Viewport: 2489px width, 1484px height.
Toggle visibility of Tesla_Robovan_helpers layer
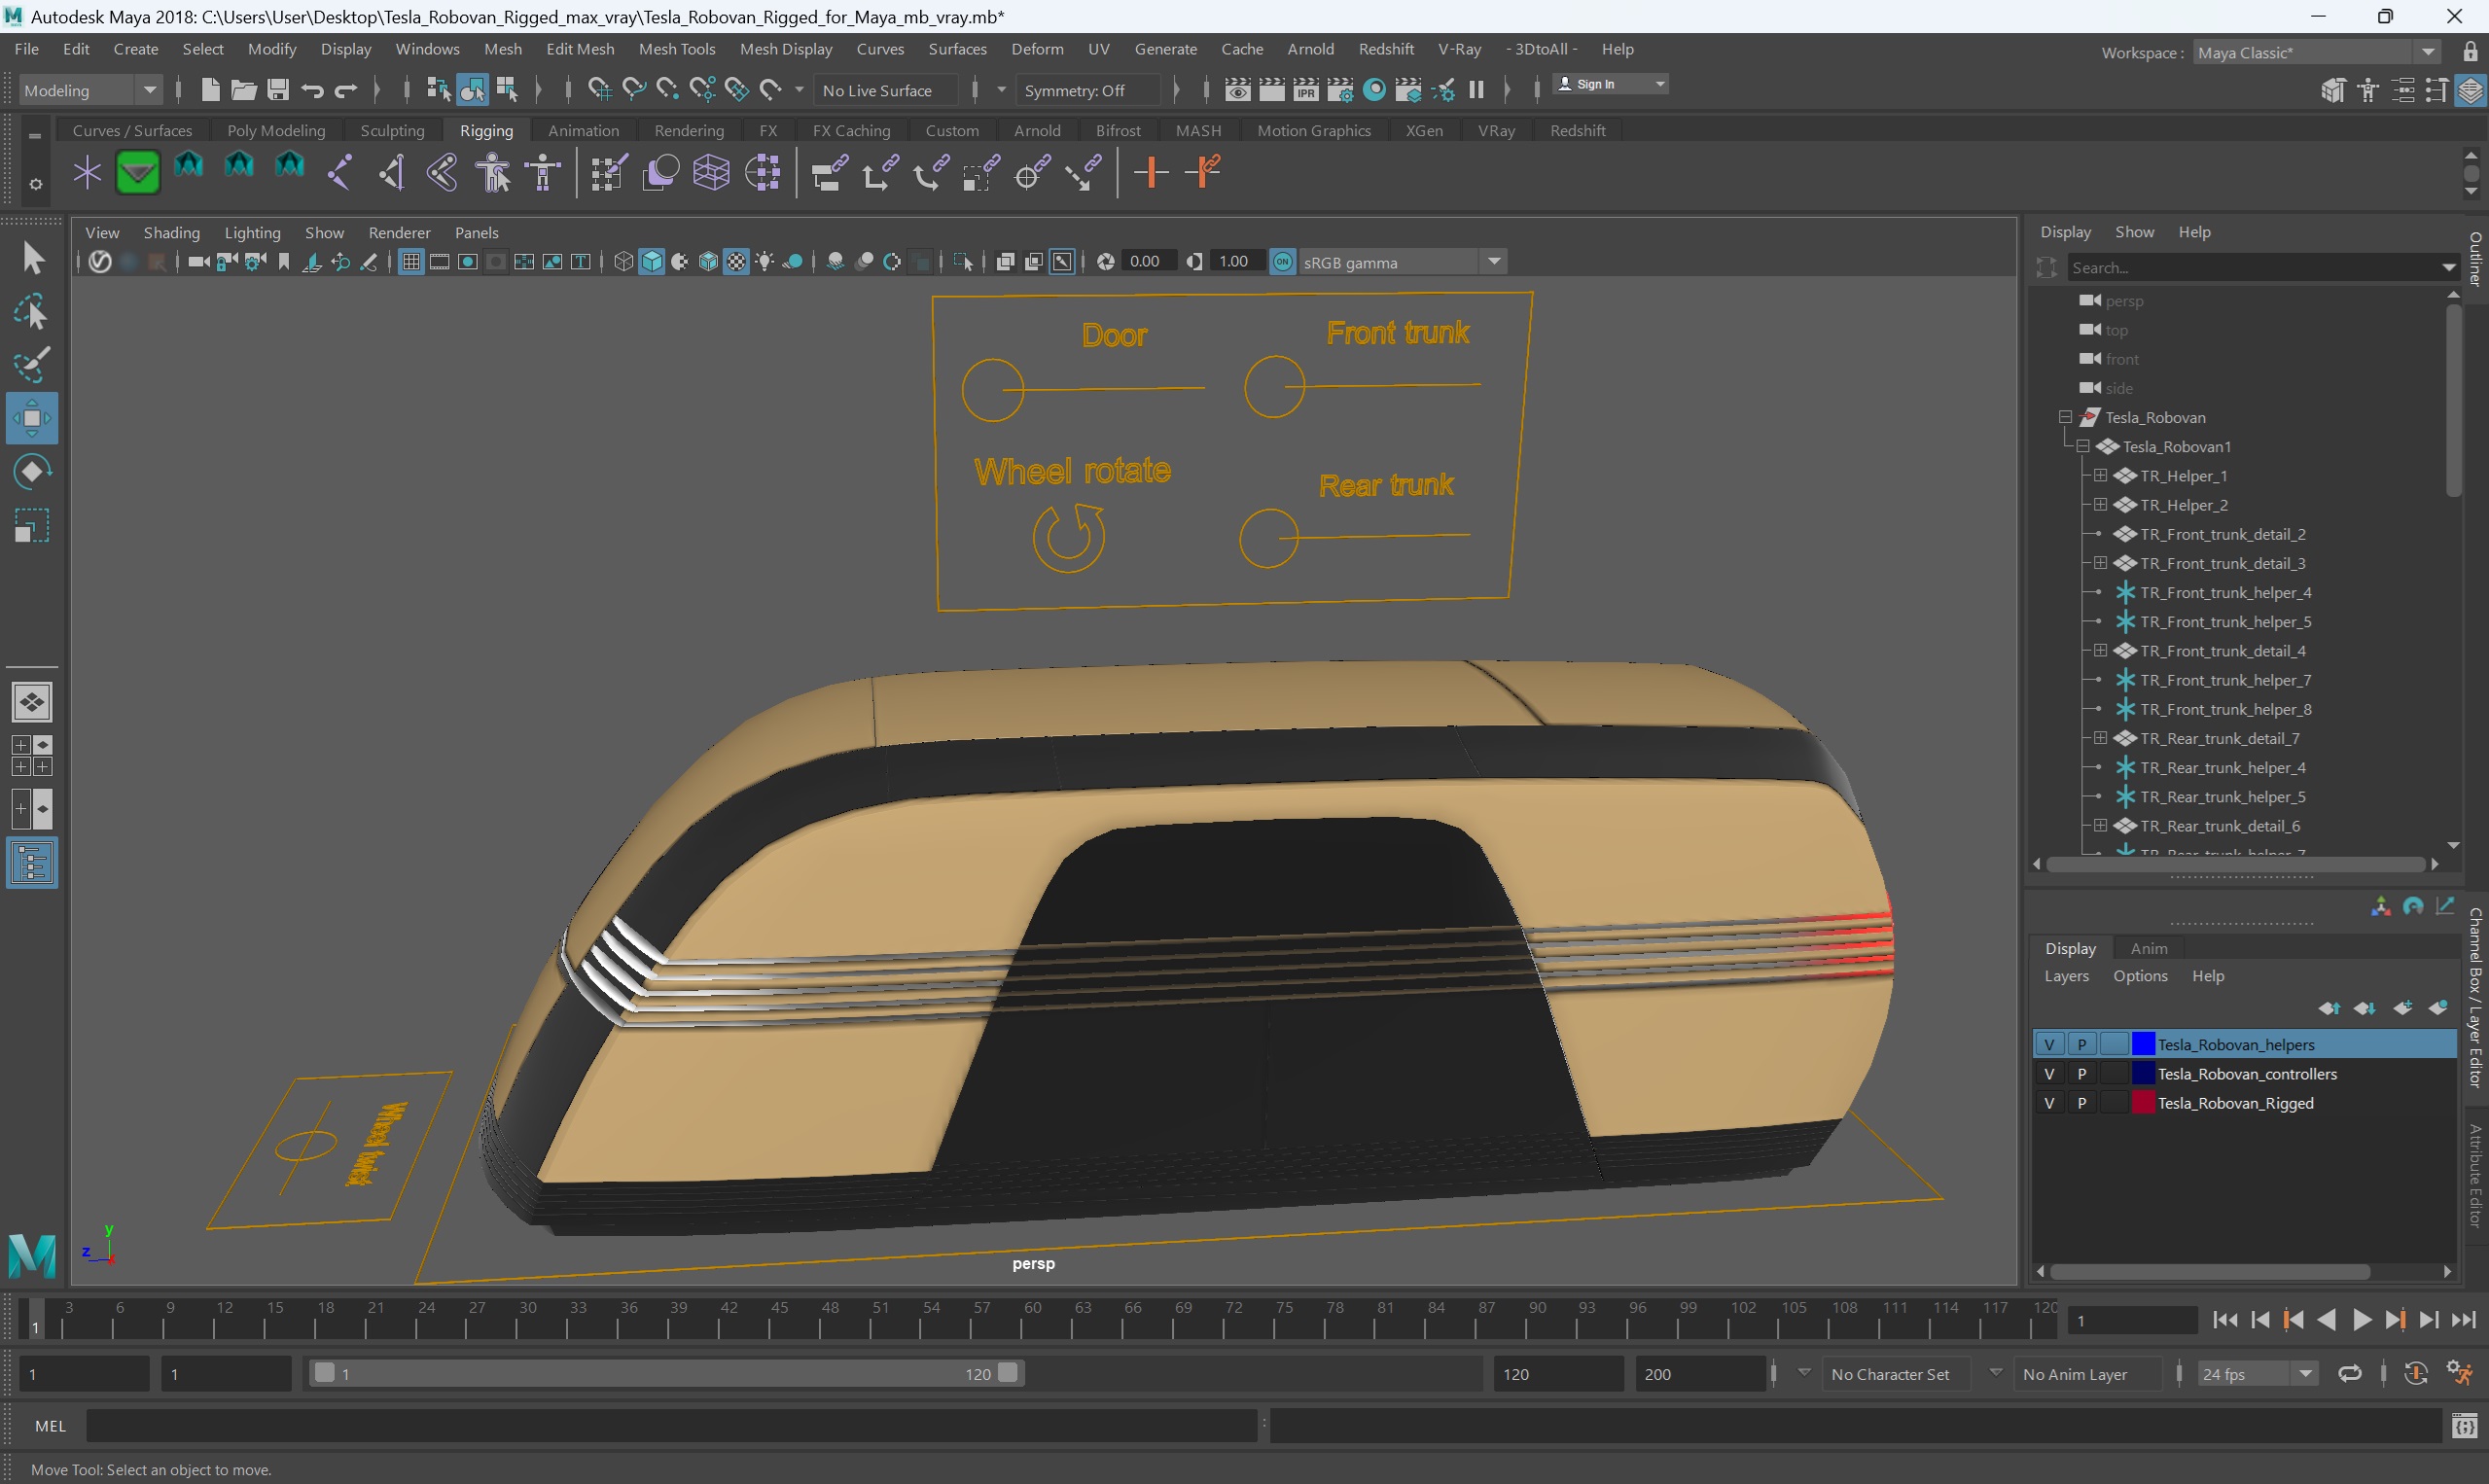pos(2049,1044)
